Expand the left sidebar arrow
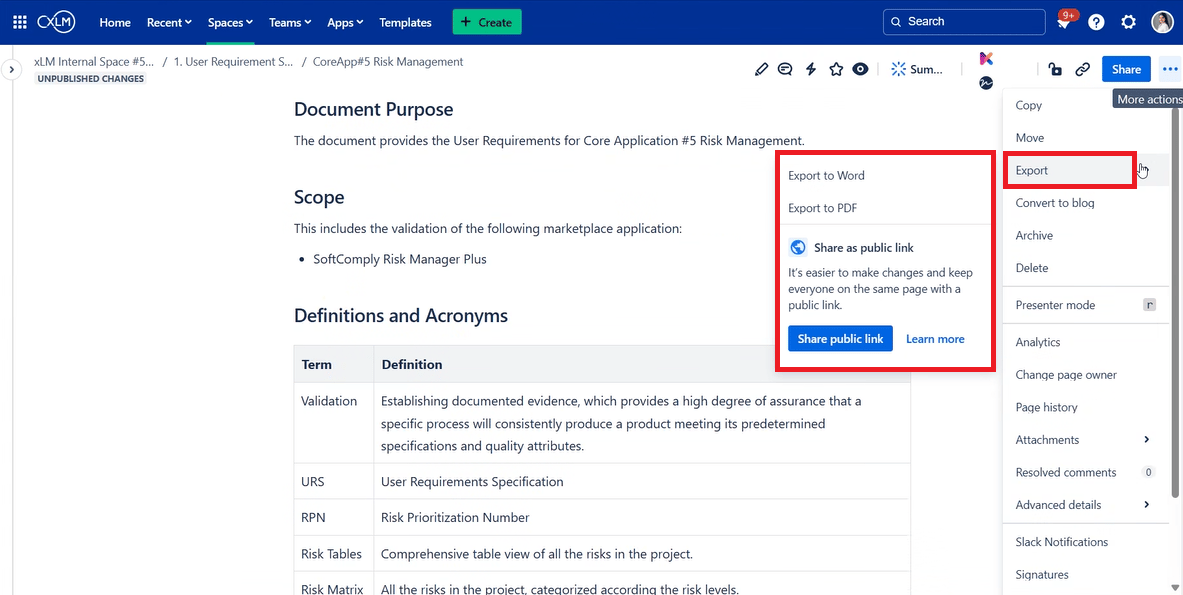 [x=11, y=69]
